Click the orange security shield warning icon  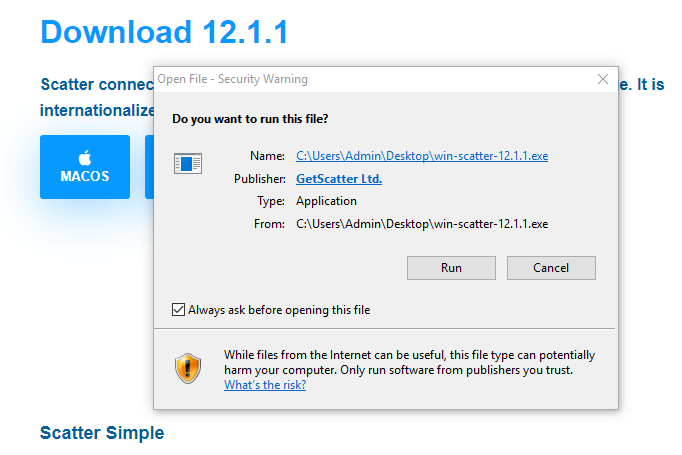(188, 368)
